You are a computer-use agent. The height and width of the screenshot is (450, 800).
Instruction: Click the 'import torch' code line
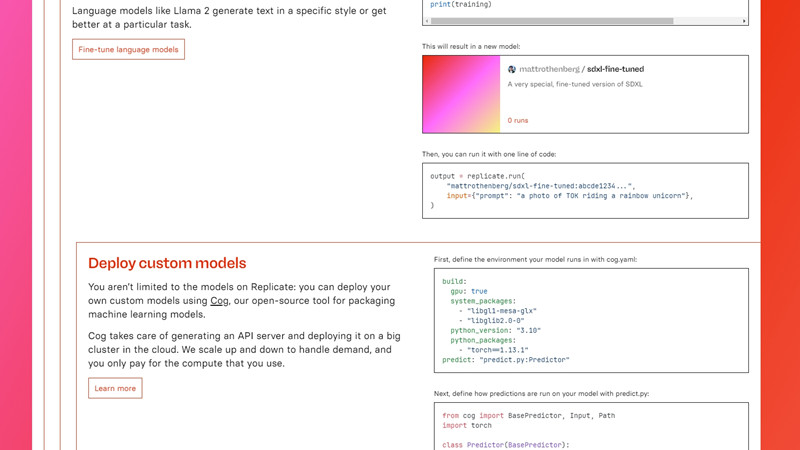tap(467, 425)
